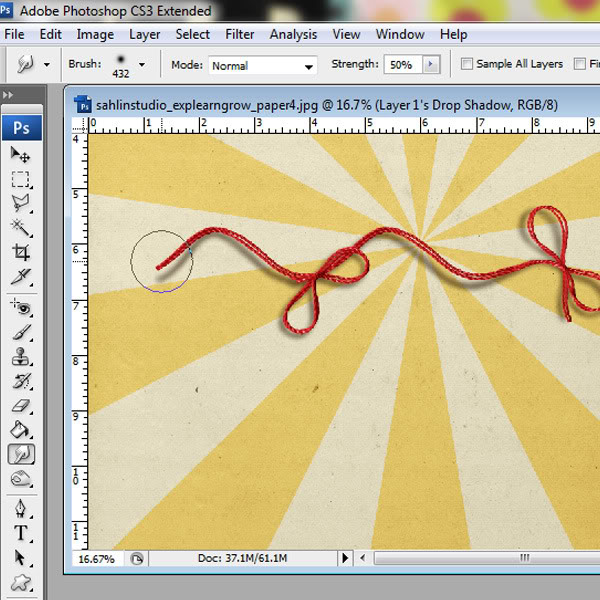Open the Filter menu
This screenshot has width=600, height=600.
point(240,34)
